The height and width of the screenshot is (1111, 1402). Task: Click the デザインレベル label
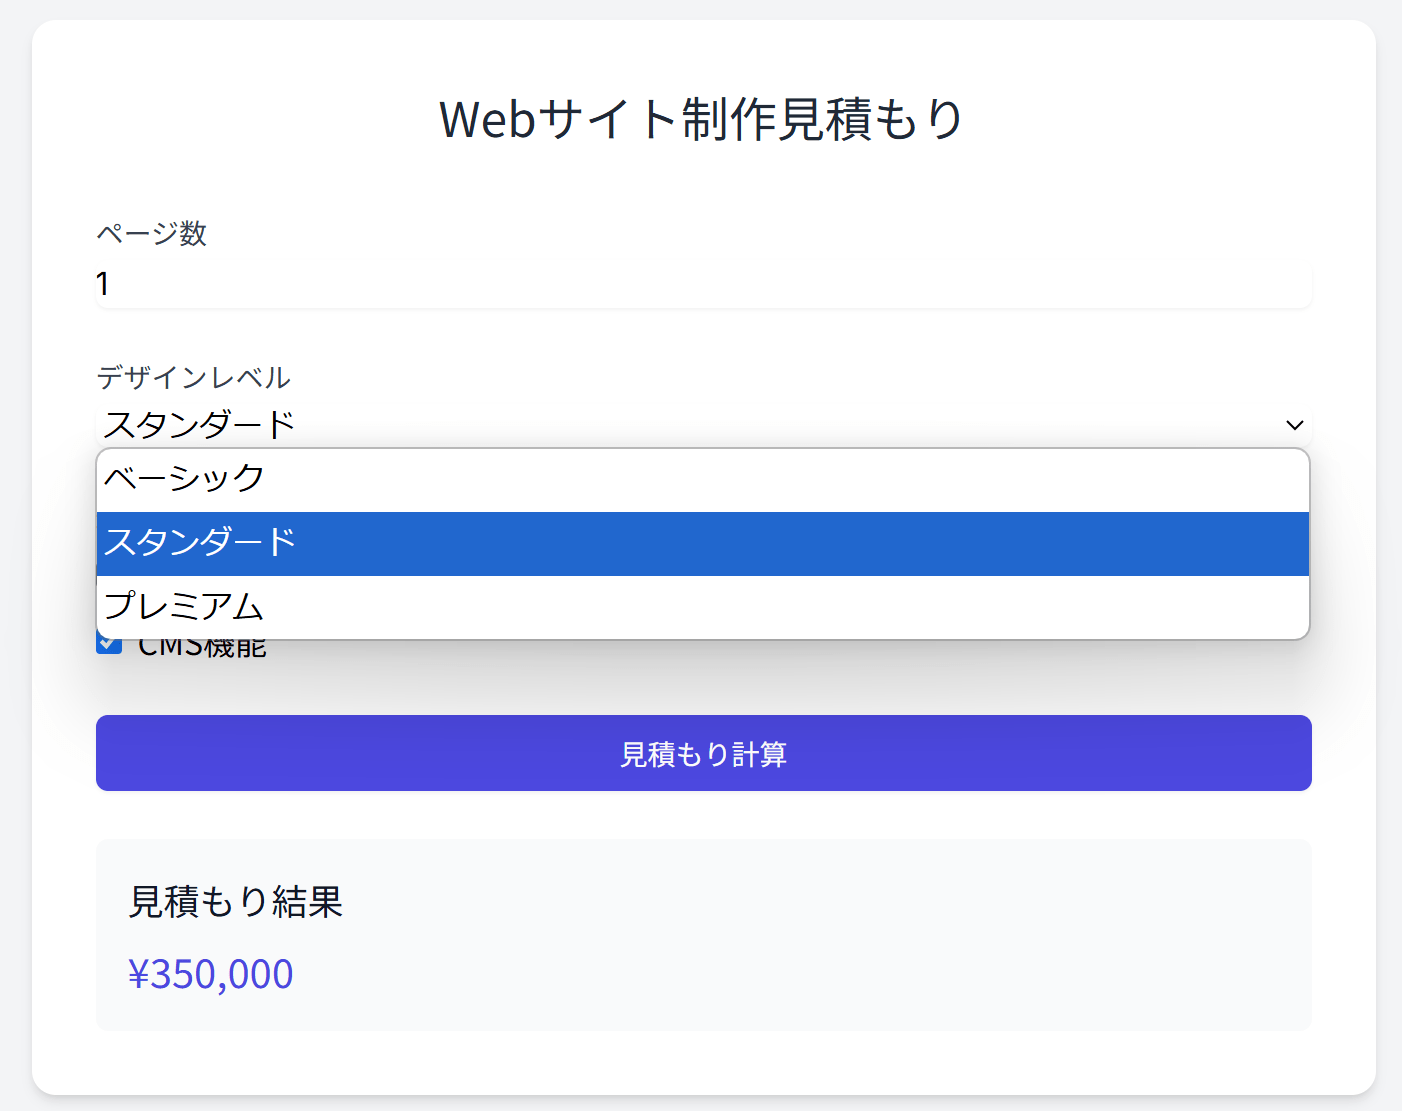pyautogui.click(x=193, y=377)
